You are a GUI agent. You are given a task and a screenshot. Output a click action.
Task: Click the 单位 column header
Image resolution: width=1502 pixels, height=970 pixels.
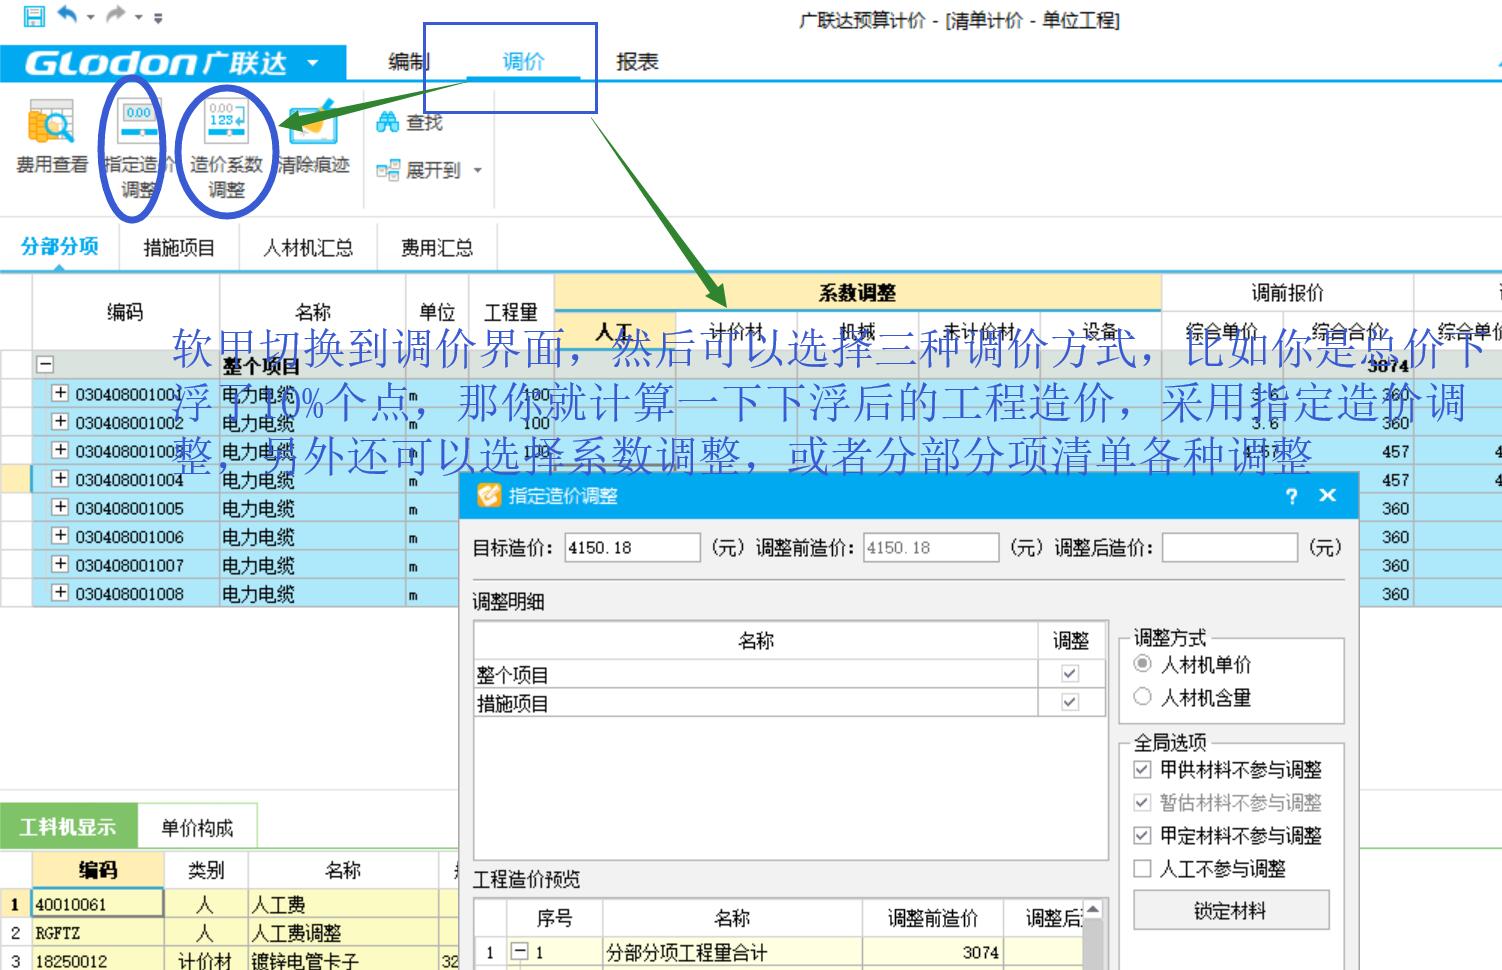tap(437, 313)
